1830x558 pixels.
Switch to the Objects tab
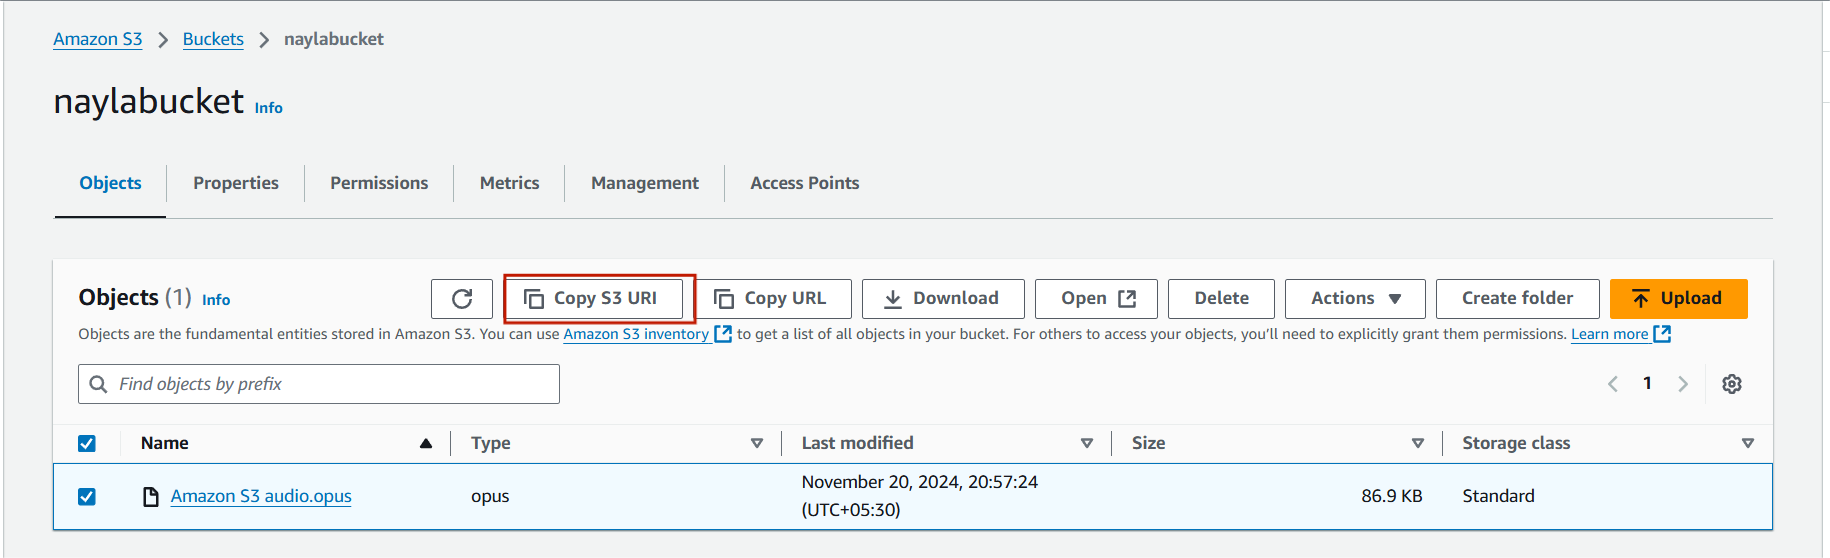[110, 183]
